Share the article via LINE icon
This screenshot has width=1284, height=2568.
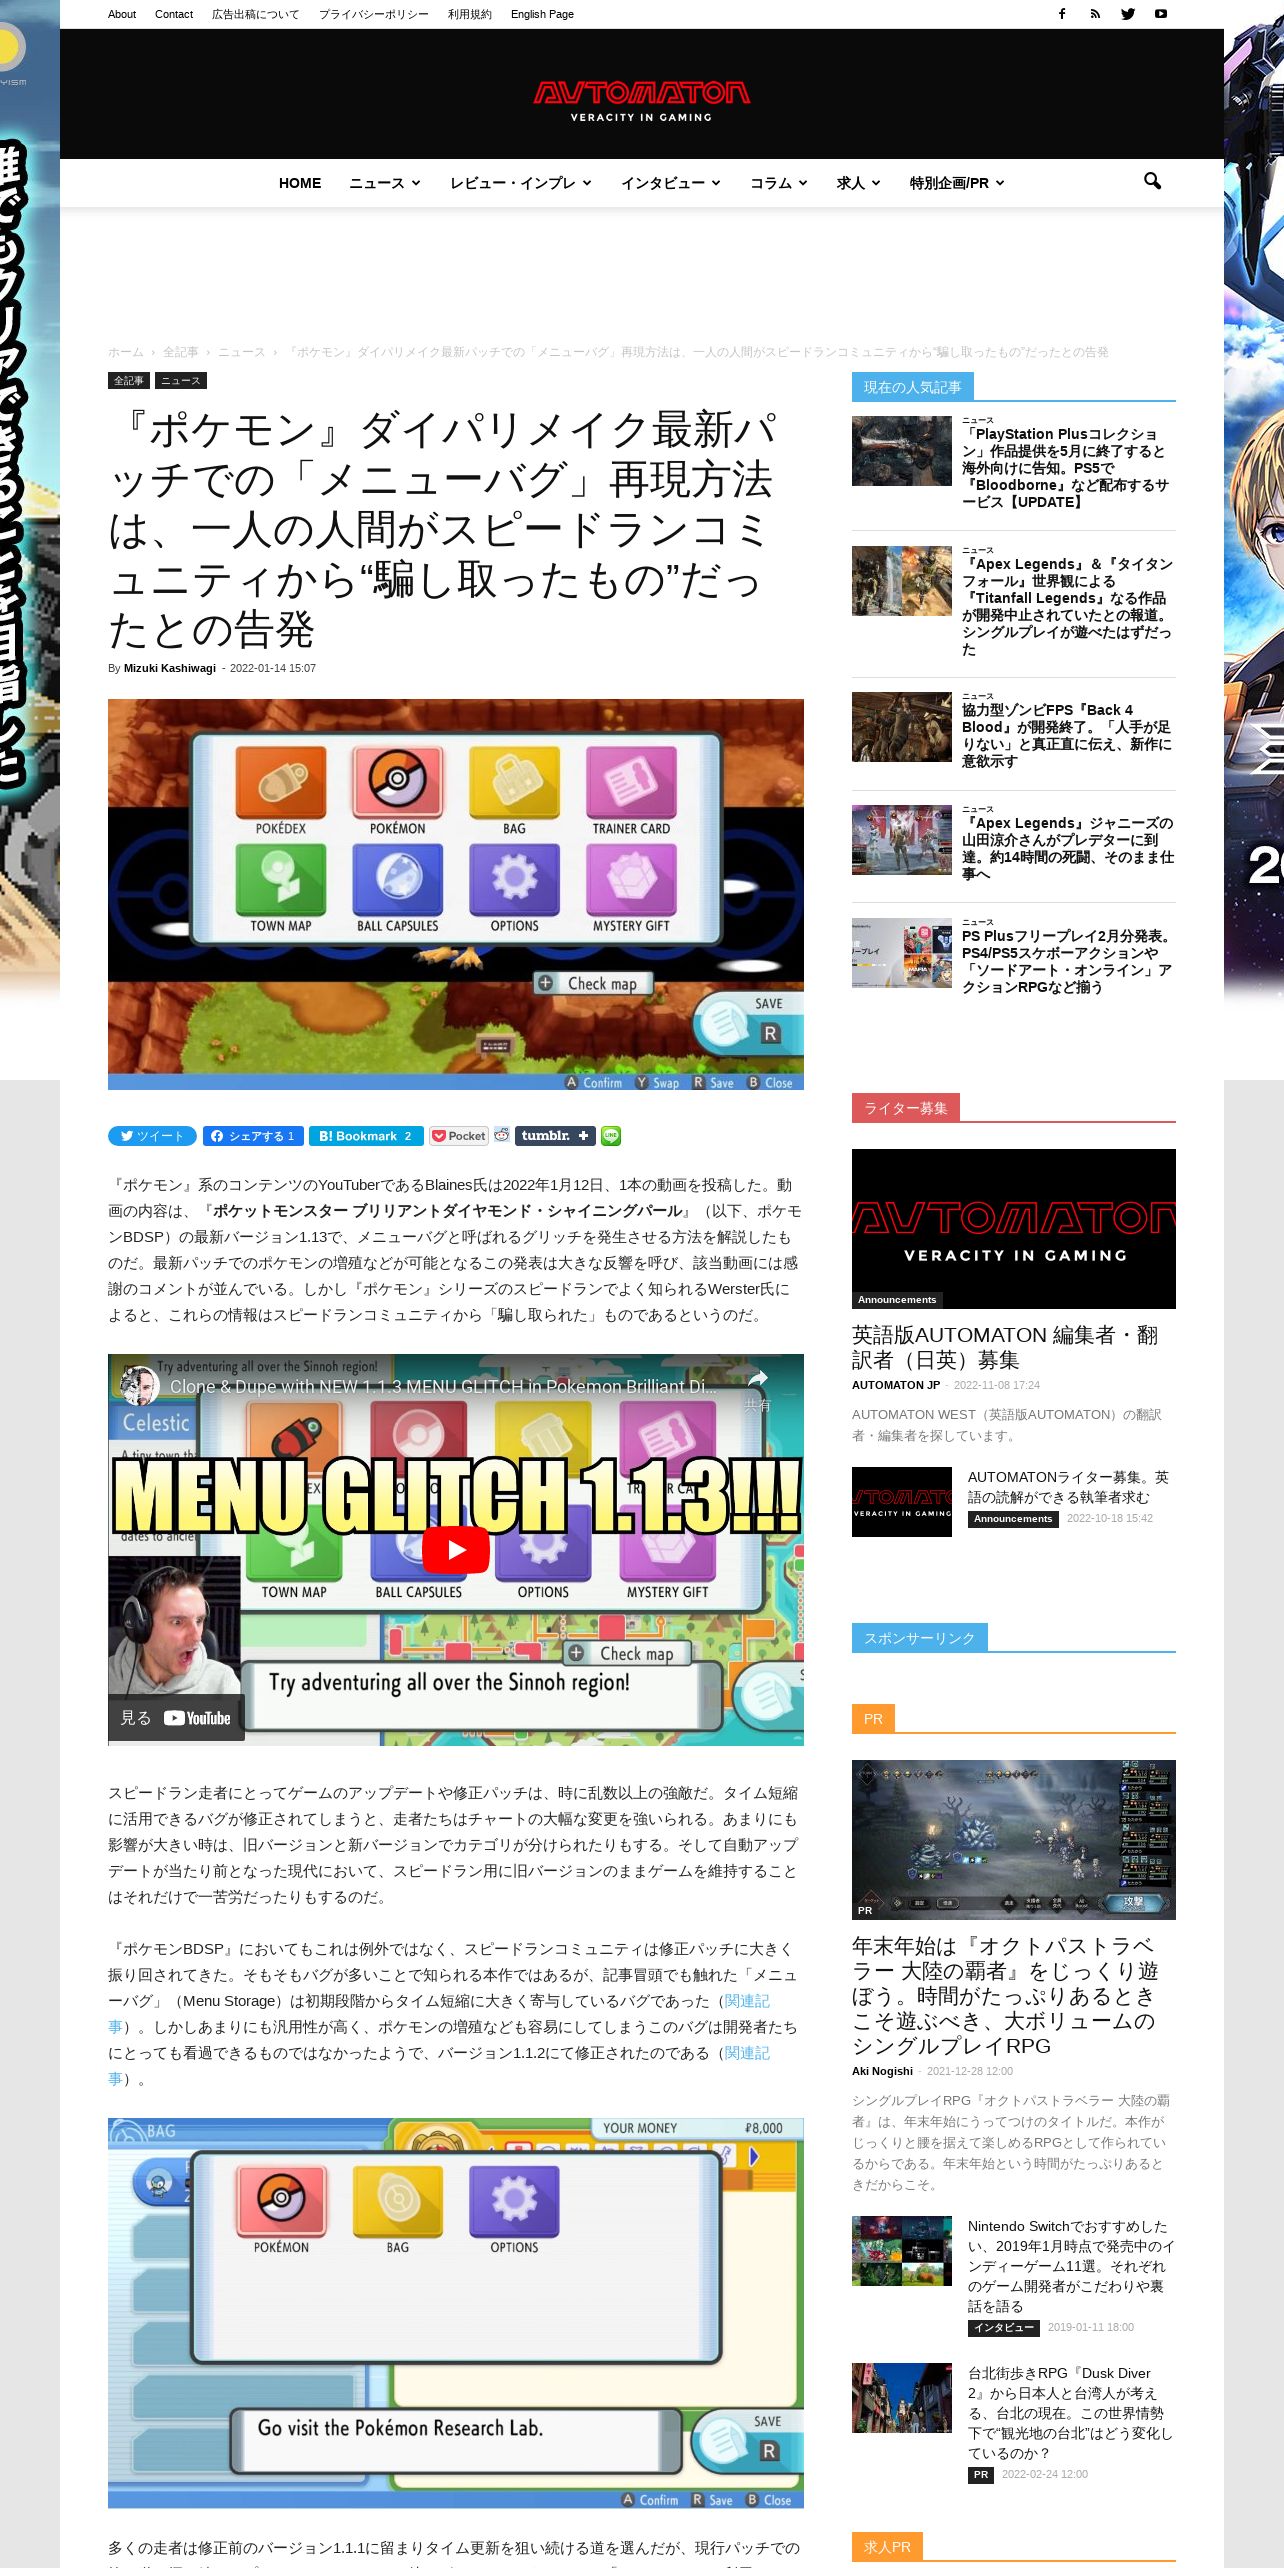(x=611, y=1136)
